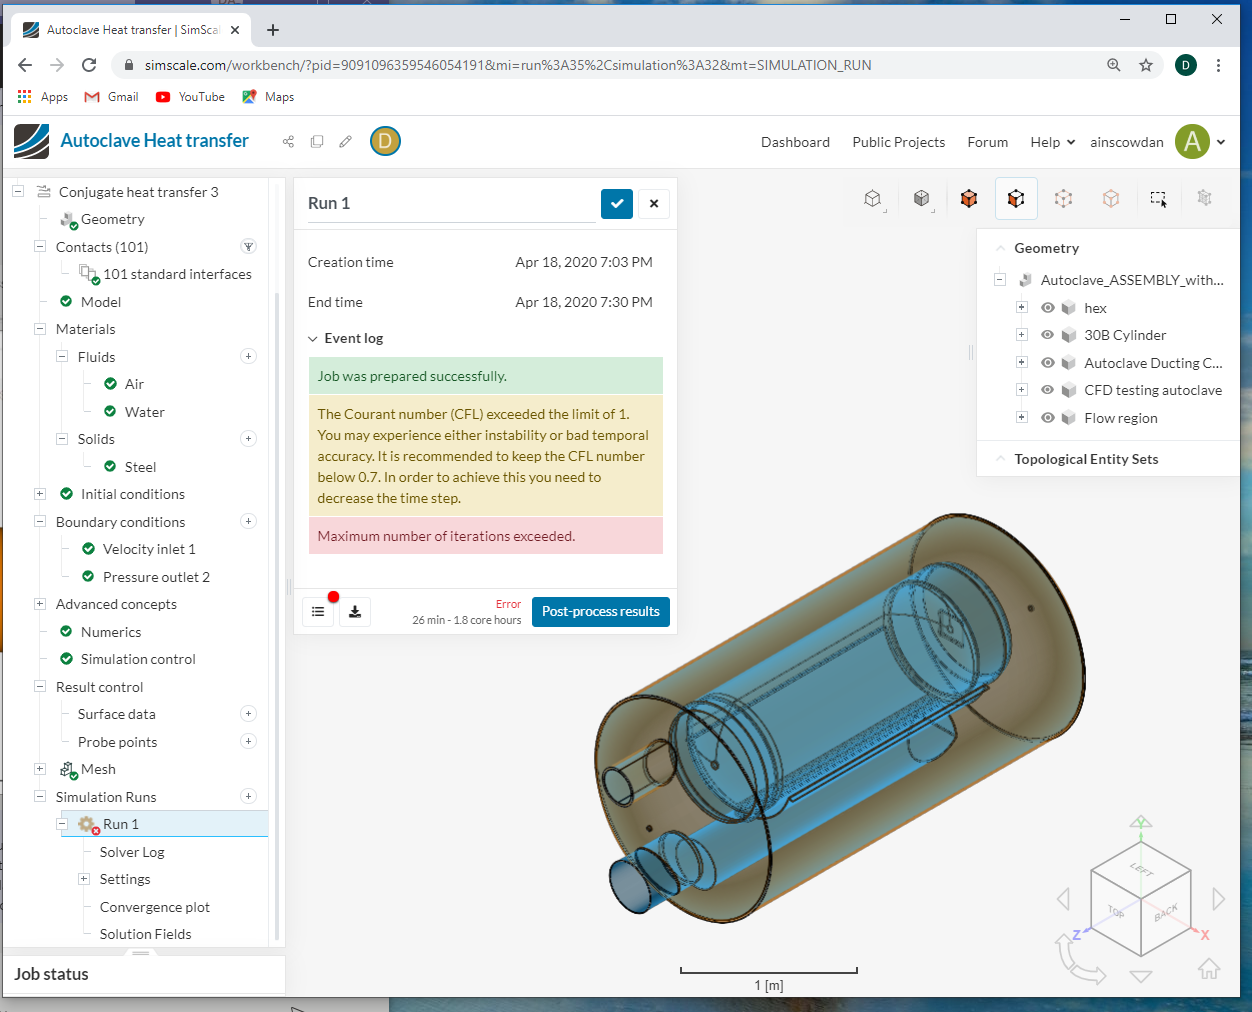1252x1012 pixels.
Task: Toggle visibility of Flow region
Action: (1047, 418)
